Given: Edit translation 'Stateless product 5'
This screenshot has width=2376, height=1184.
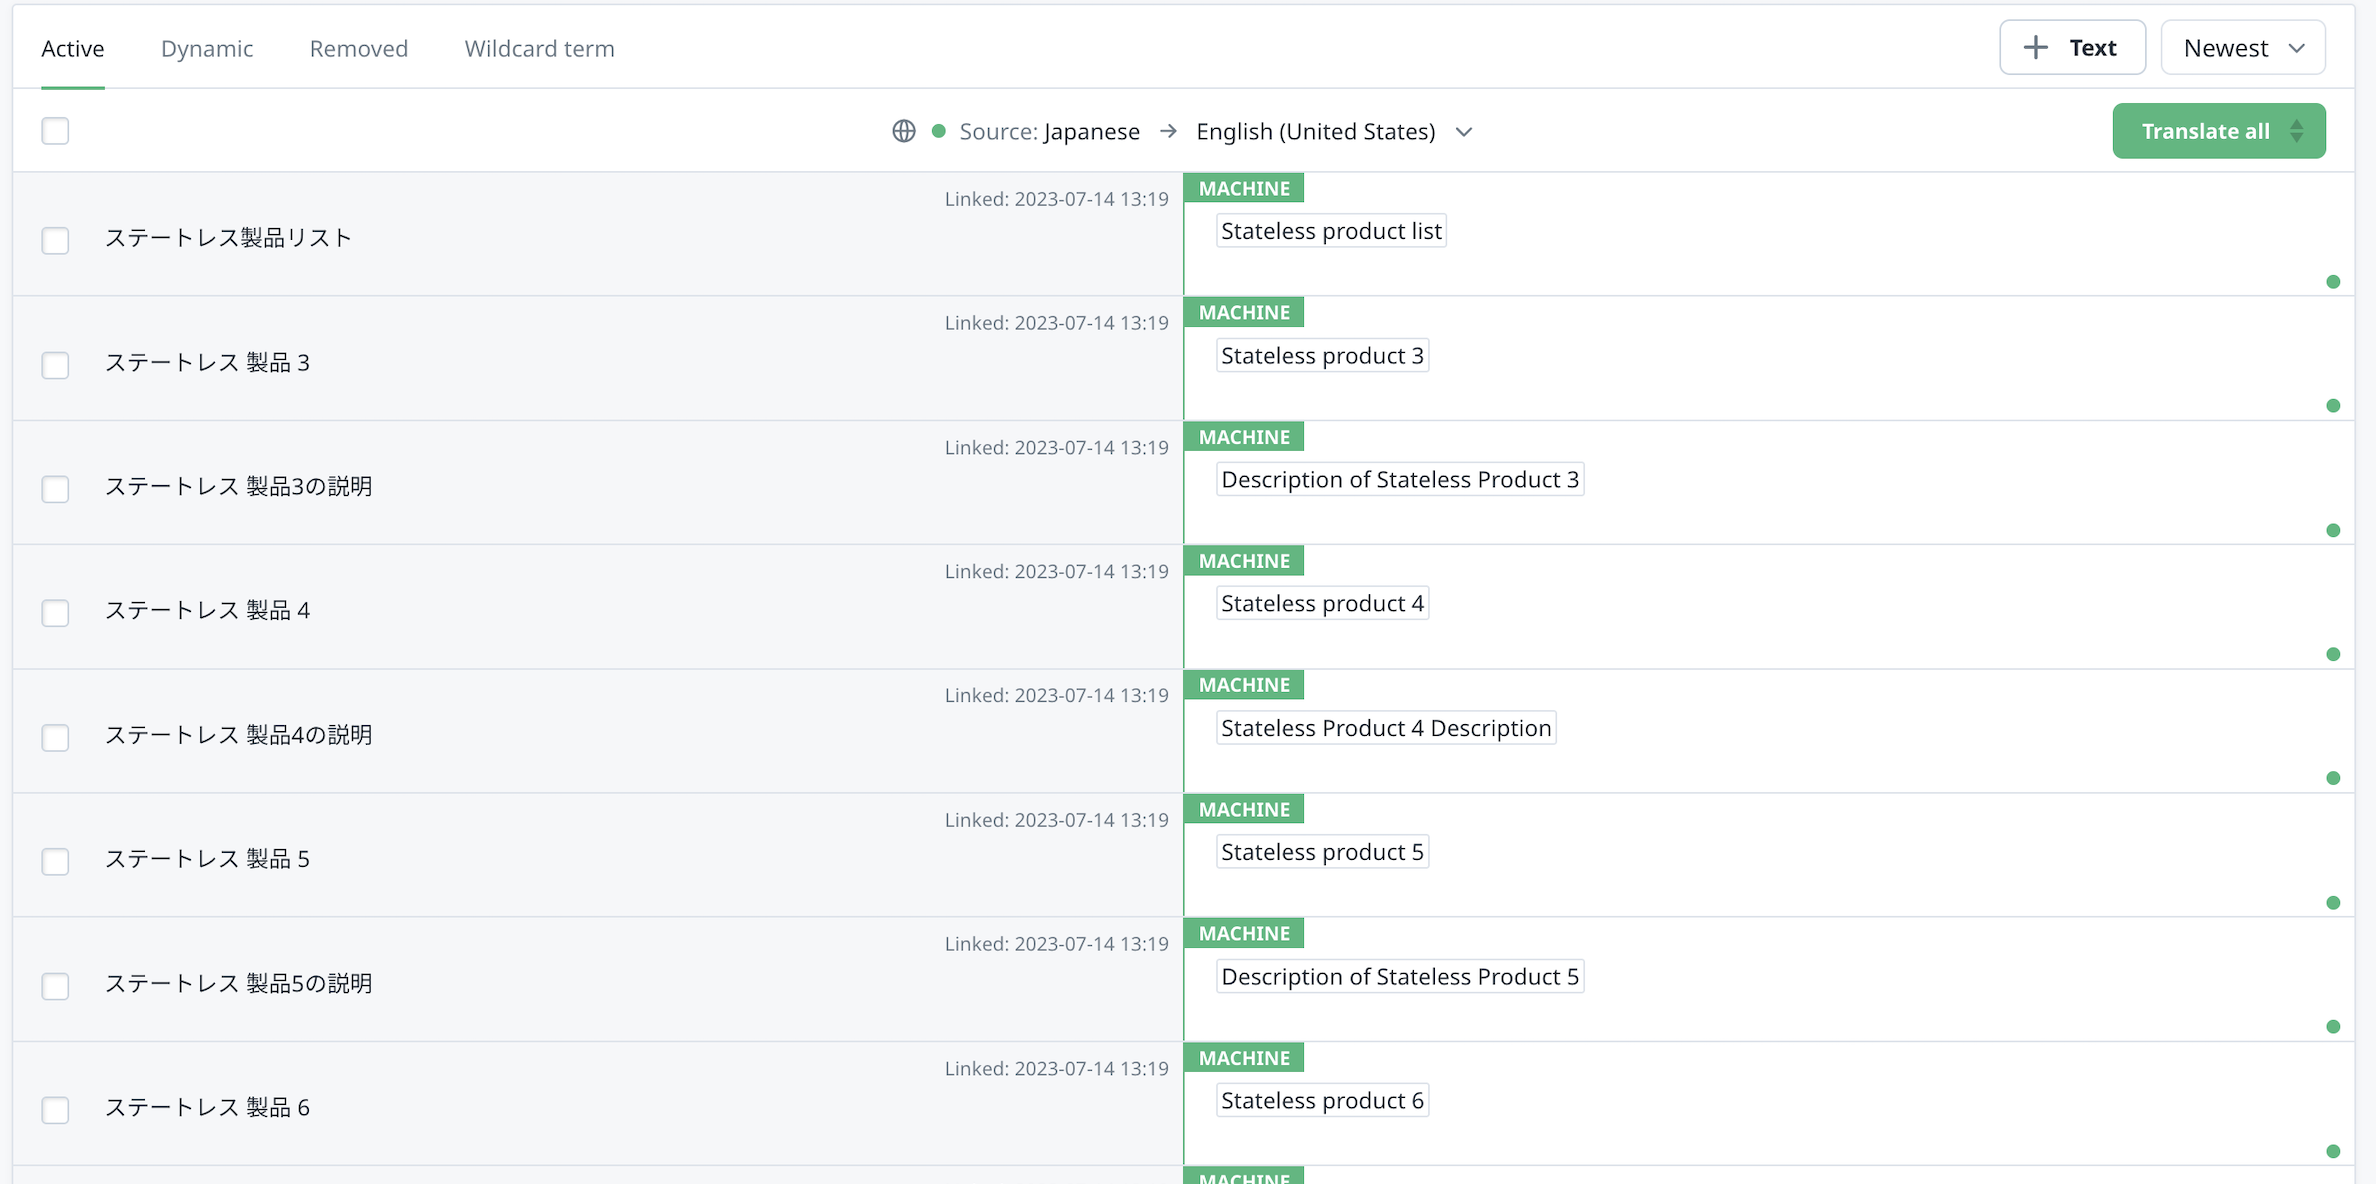Looking at the screenshot, I should [1322, 852].
